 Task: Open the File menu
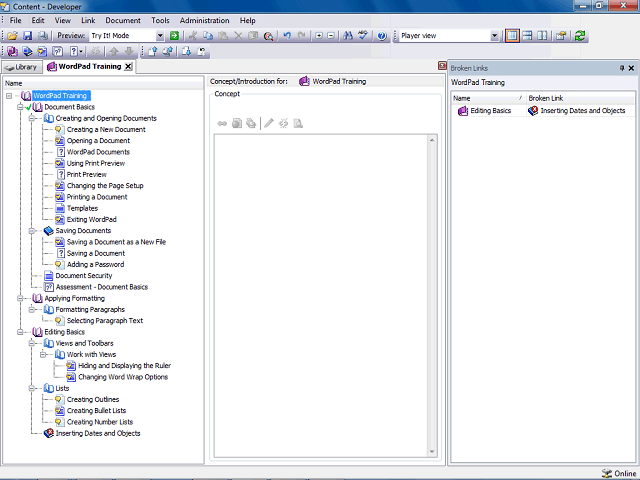(x=16, y=20)
